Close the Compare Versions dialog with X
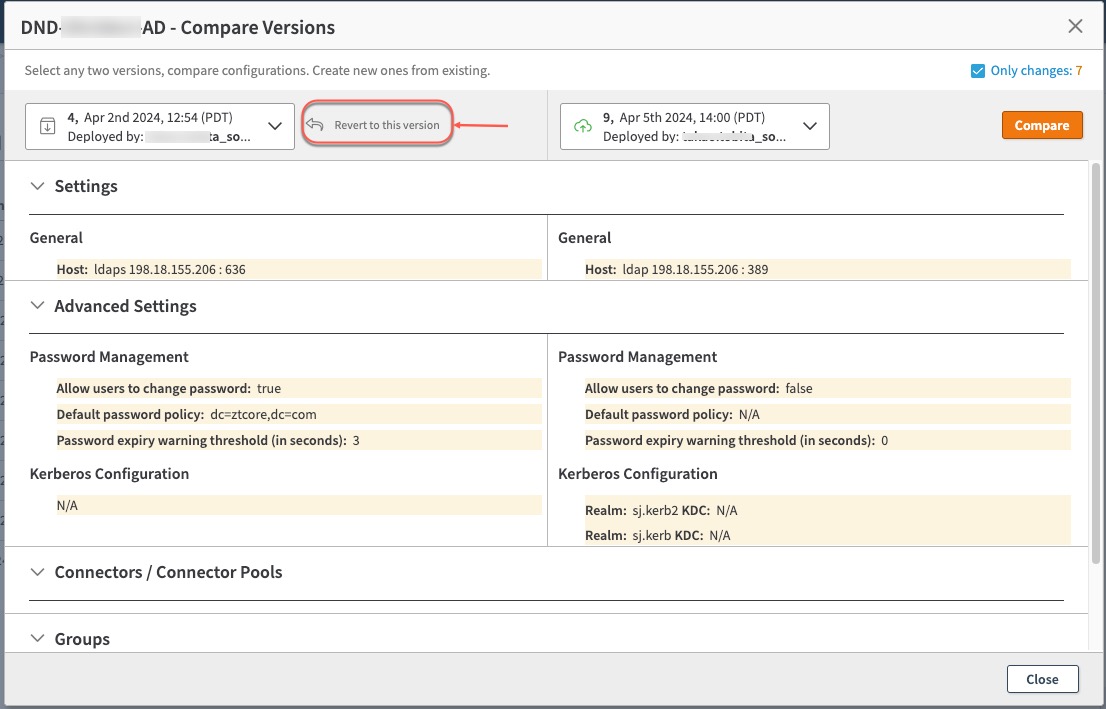This screenshot has width=1106, height=709. (1075, 27)
